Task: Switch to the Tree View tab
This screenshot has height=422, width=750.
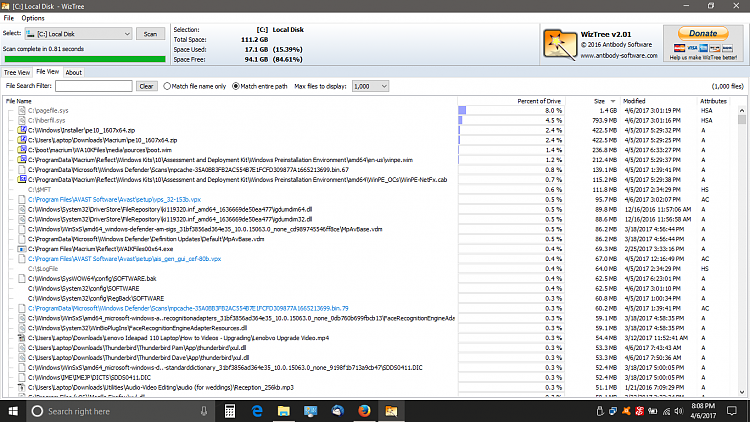Action: pyautogui.click(x=17, y=72)
